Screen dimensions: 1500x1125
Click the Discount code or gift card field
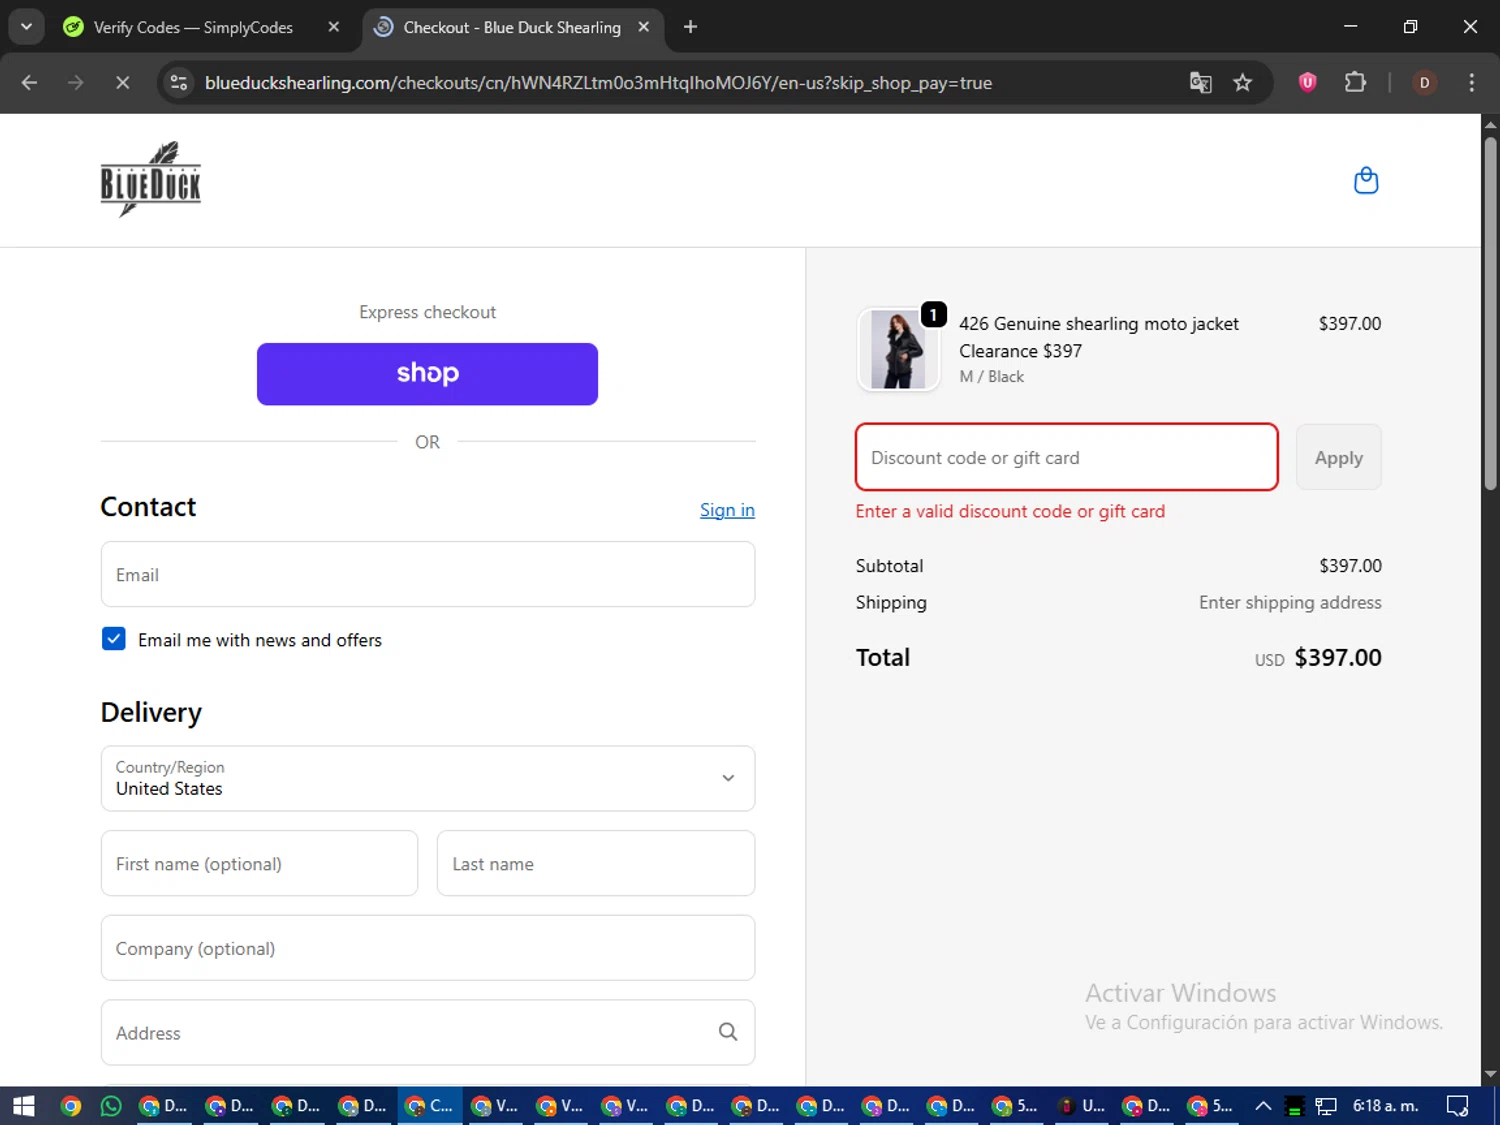[x=1067, y=457]
